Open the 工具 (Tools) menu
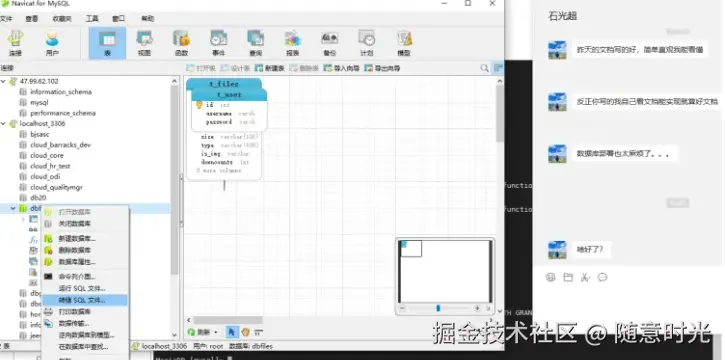Screen dimensions: 725x360 tap(92, 18)
